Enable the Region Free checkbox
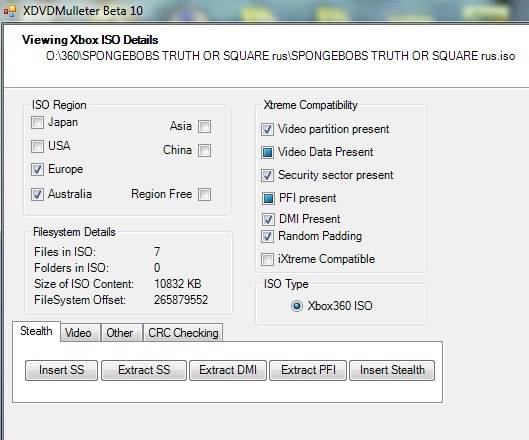The width and height of the screenshot is (529, 440). click(204, 194)
